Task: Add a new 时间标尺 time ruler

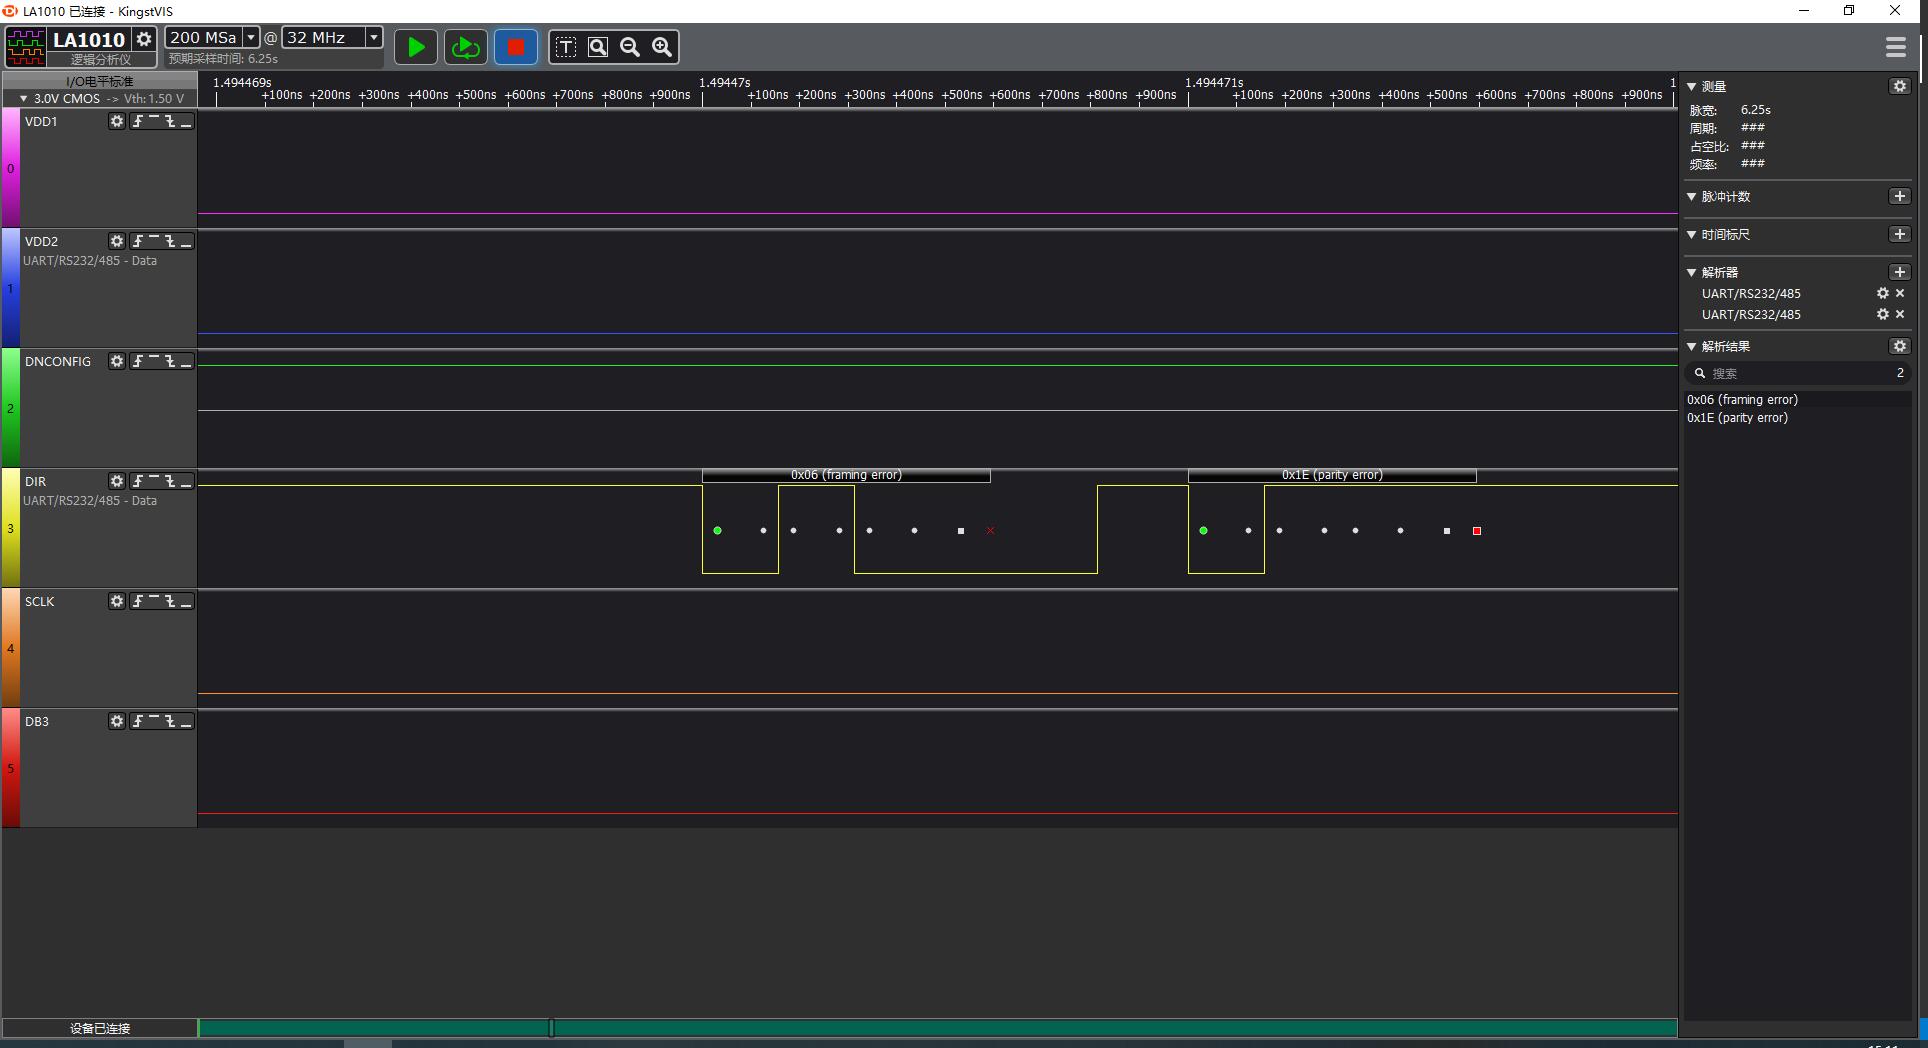Action: (x=1900, y=234)
